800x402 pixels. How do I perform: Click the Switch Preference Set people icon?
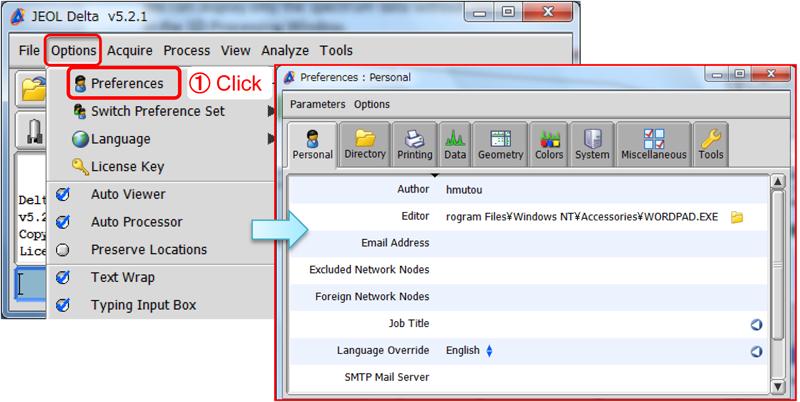pos(80,111)
